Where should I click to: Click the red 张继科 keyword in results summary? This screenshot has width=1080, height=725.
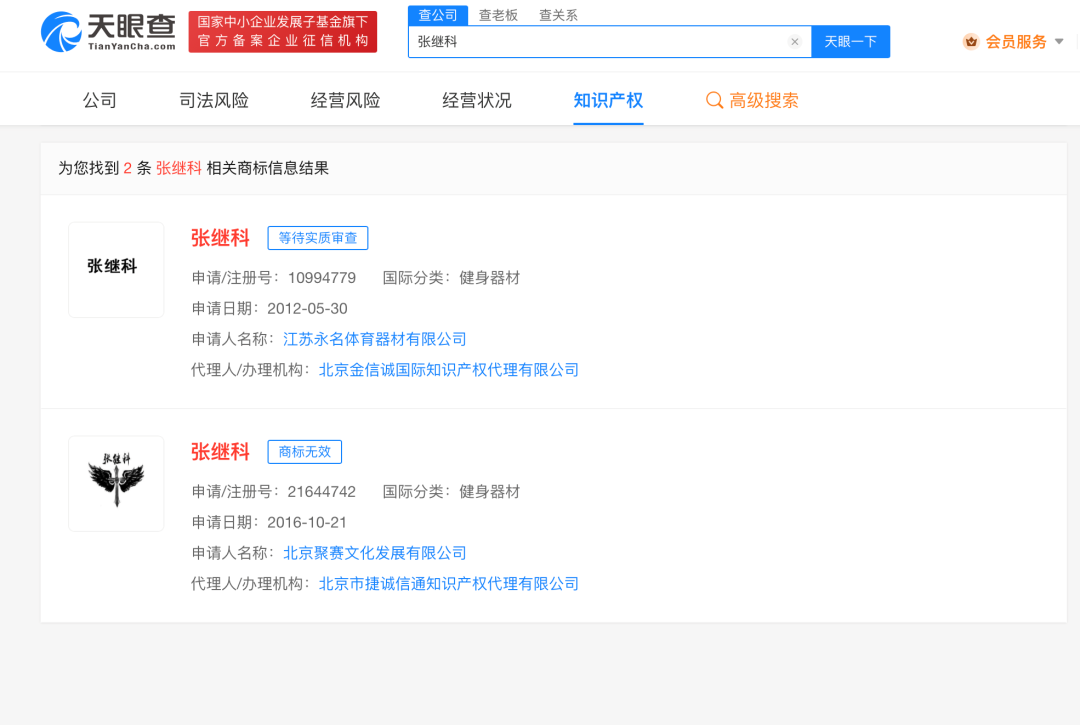coord(179,169)
